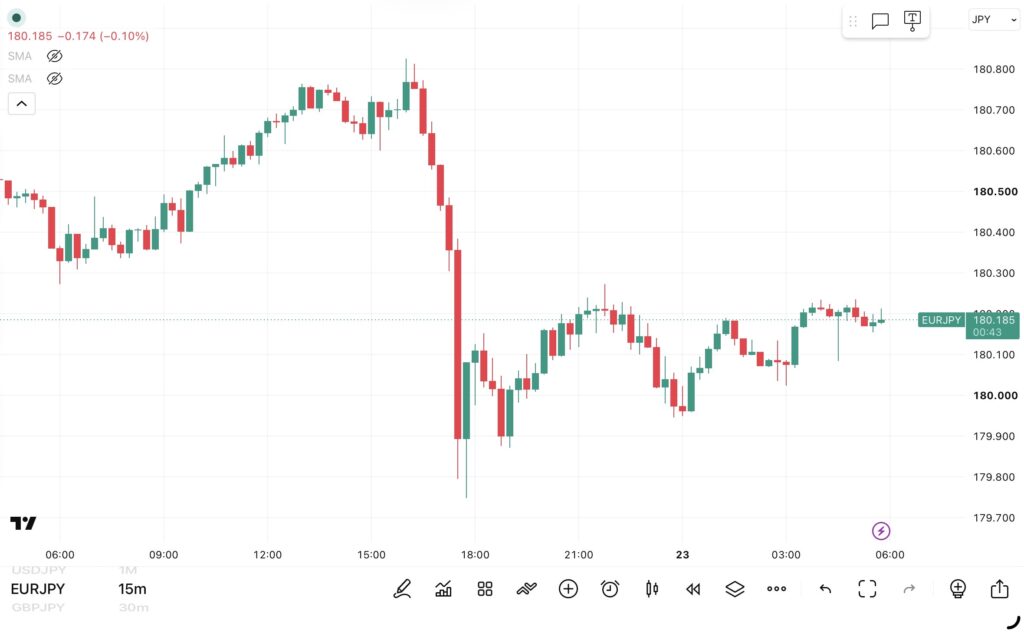The height and width of the screenshot is (633, 1024).
Task: Click the EURJPY 180.185 price label
Action: click(968, 320)
